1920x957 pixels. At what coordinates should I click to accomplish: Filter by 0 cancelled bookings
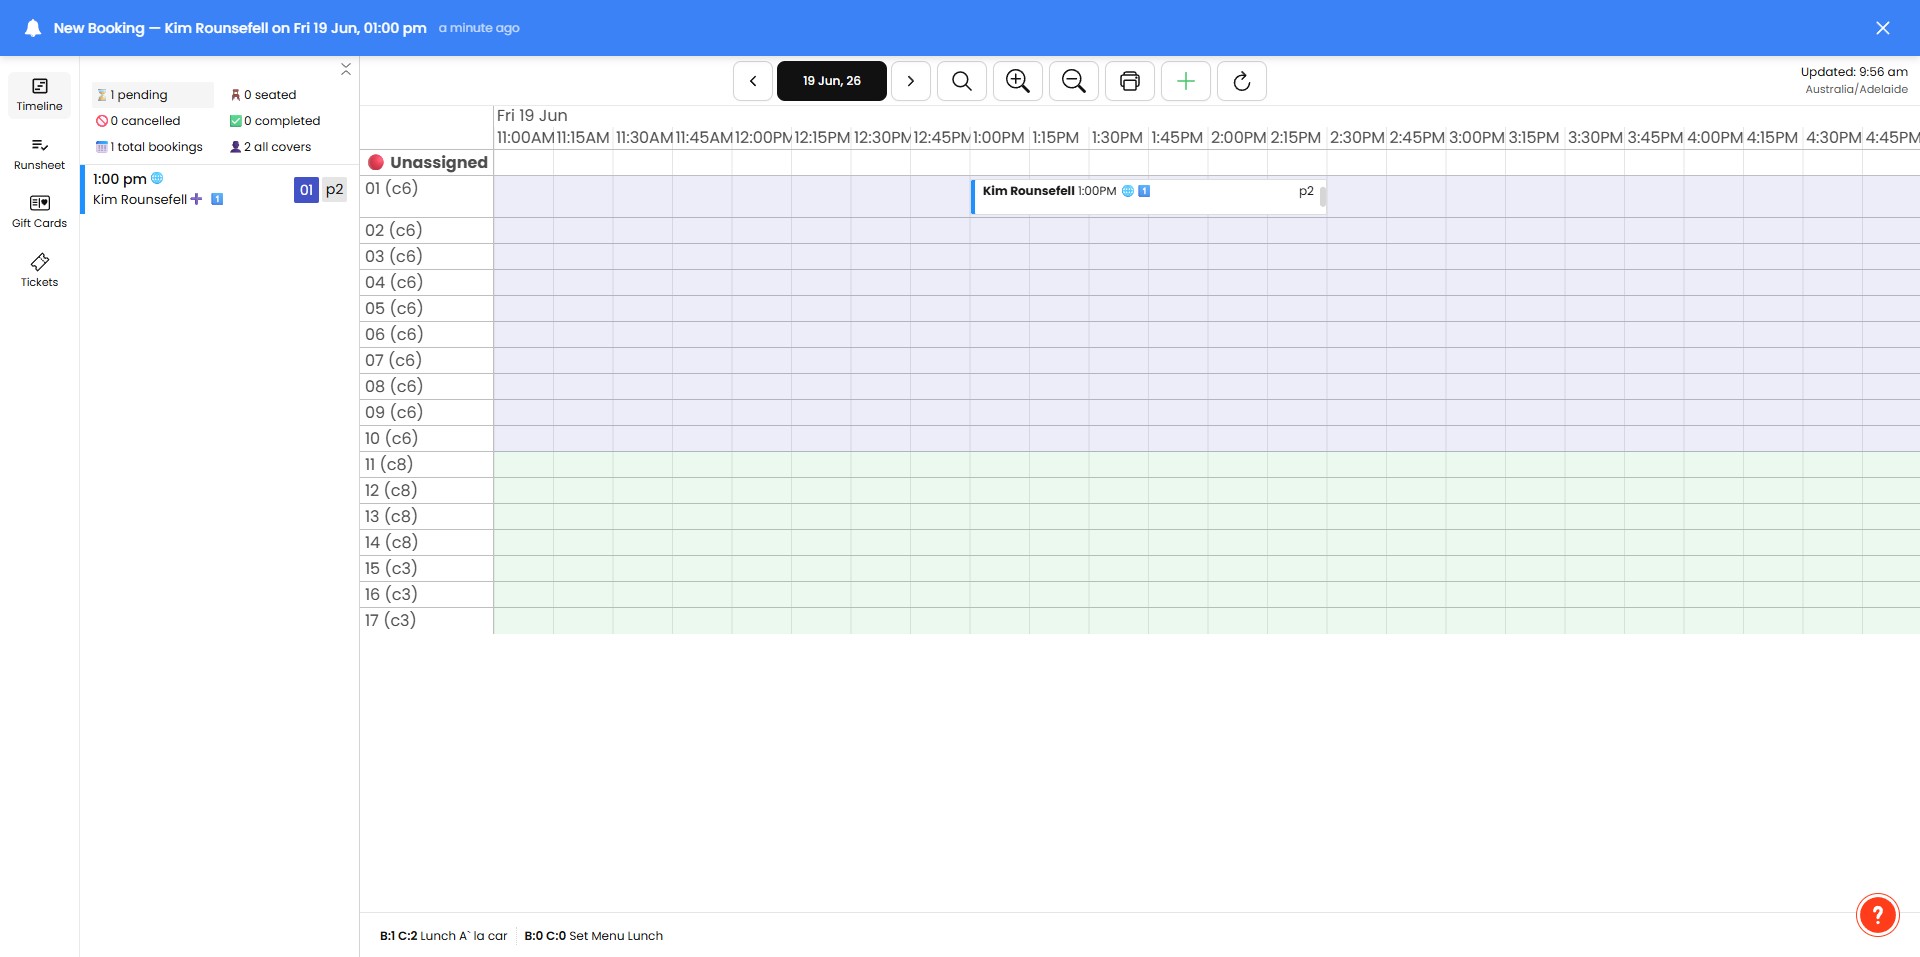[x=138, y=121]
